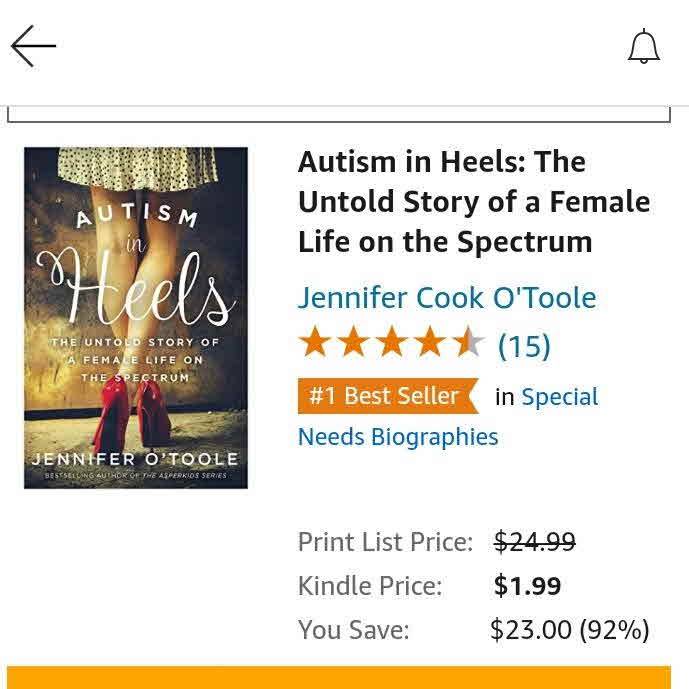The image size is (689, 689).
Task: Click the 'Print List Price:' label
Action: coord(385,542)
